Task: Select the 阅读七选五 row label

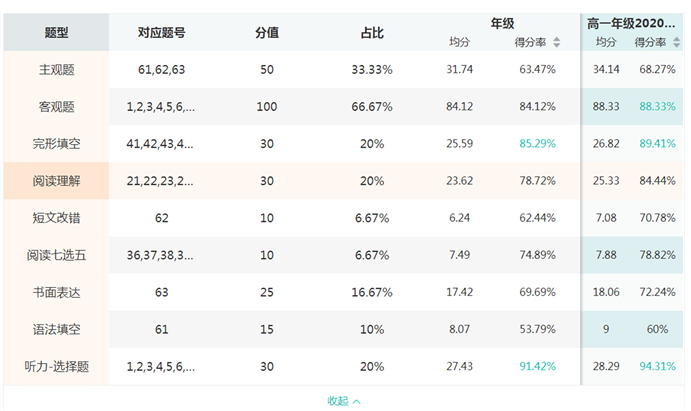Action: coord(57,255)
